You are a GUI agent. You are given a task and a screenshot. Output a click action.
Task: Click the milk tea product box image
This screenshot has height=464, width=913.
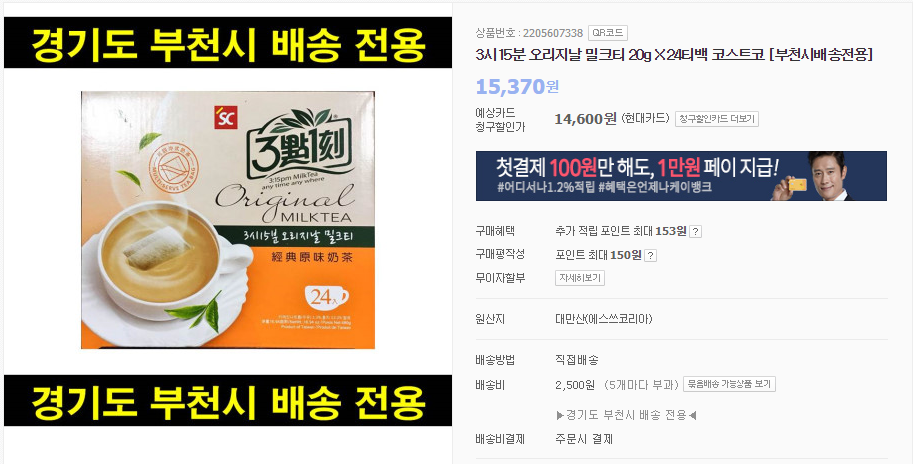228,220
